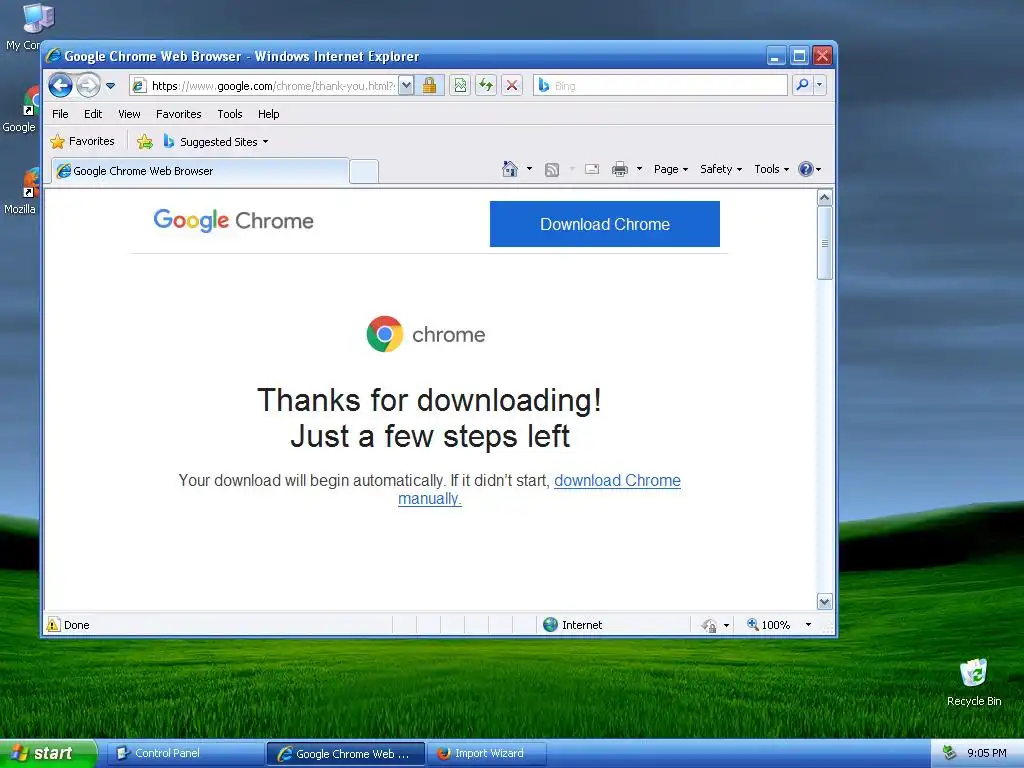Click the Internet Explorer title bar icon
The height and width of the screenshot is (768, 1024).
coord(54,56)
